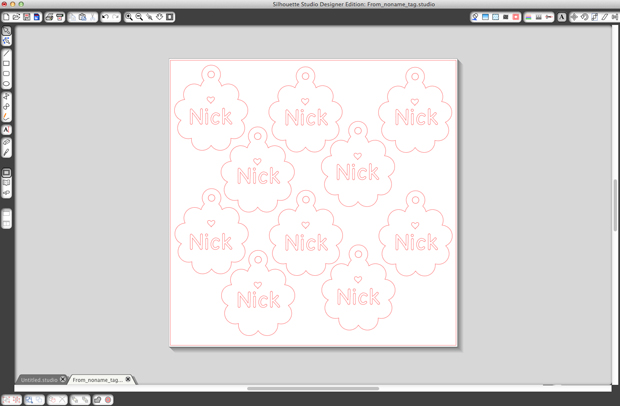Screen dimensions: 620x406
Task: Open the red Line Style panel
Action: 516,17
